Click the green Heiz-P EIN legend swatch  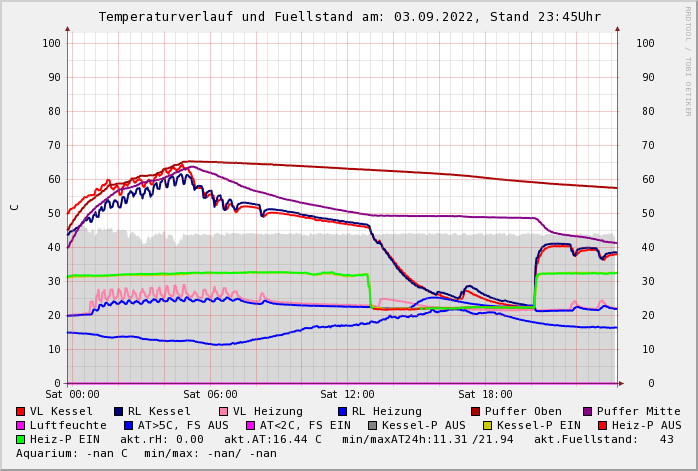pos(21,439)
